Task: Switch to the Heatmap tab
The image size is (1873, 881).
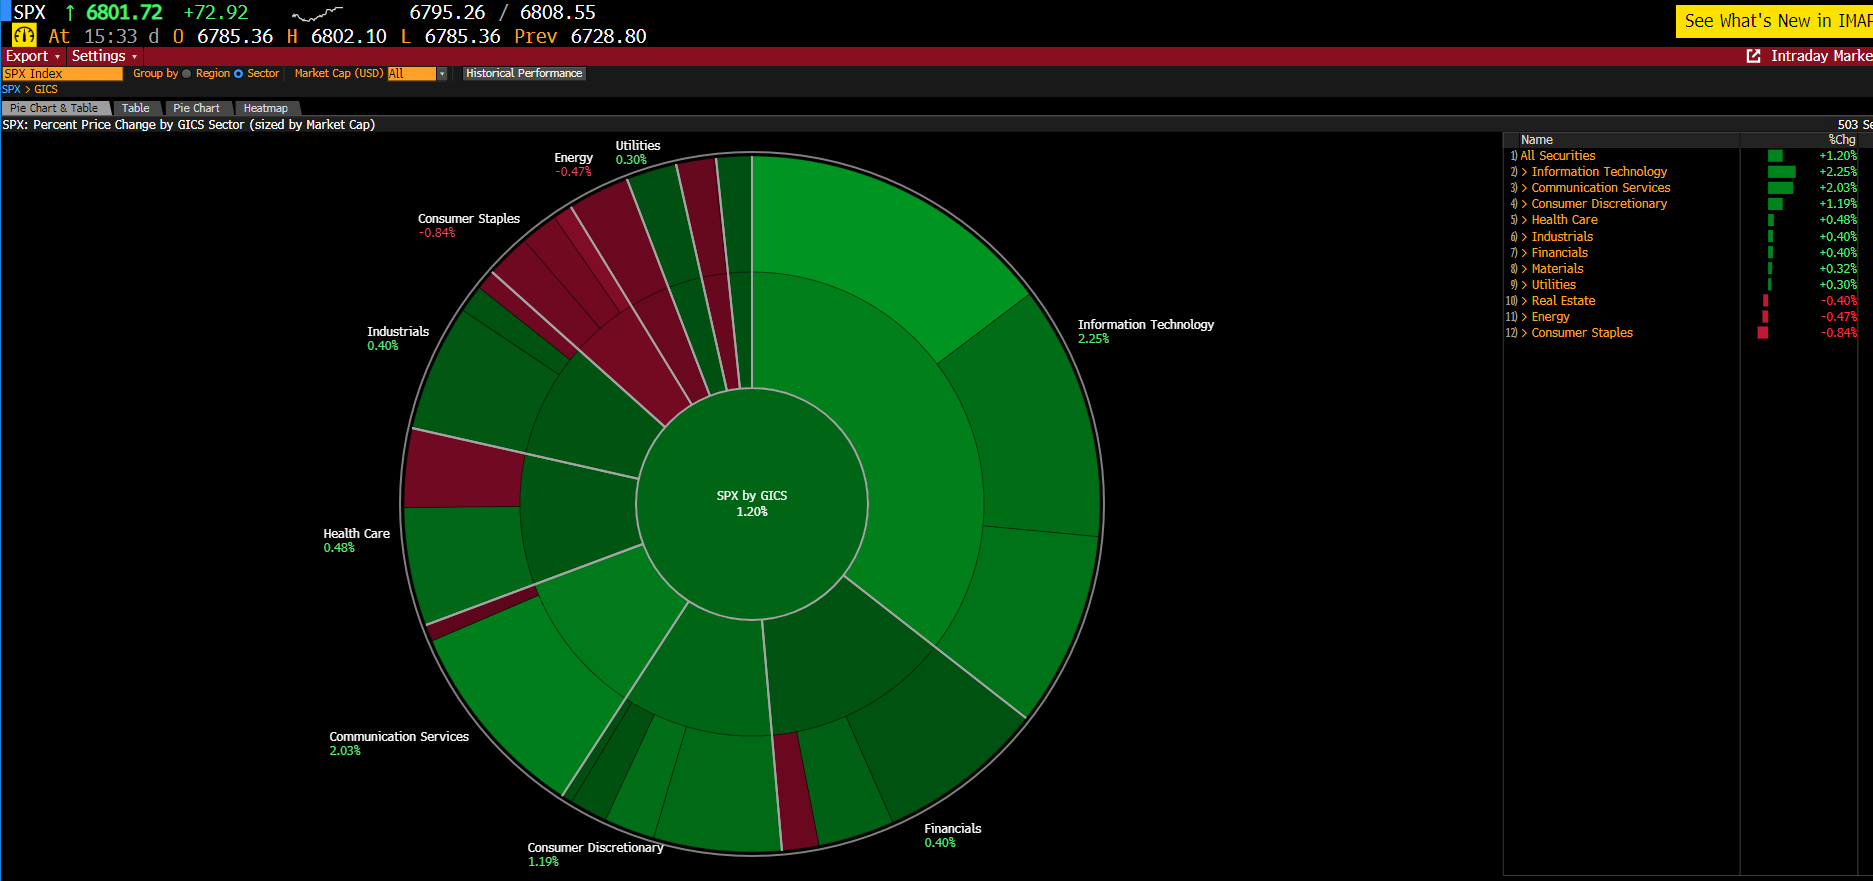Action: [x=265, y=108]
